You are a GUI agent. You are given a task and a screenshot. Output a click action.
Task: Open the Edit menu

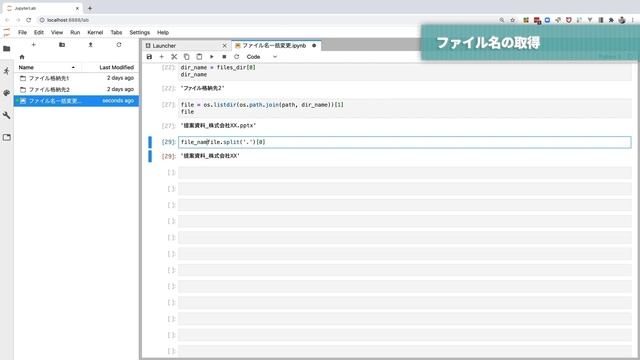[39, 32]
